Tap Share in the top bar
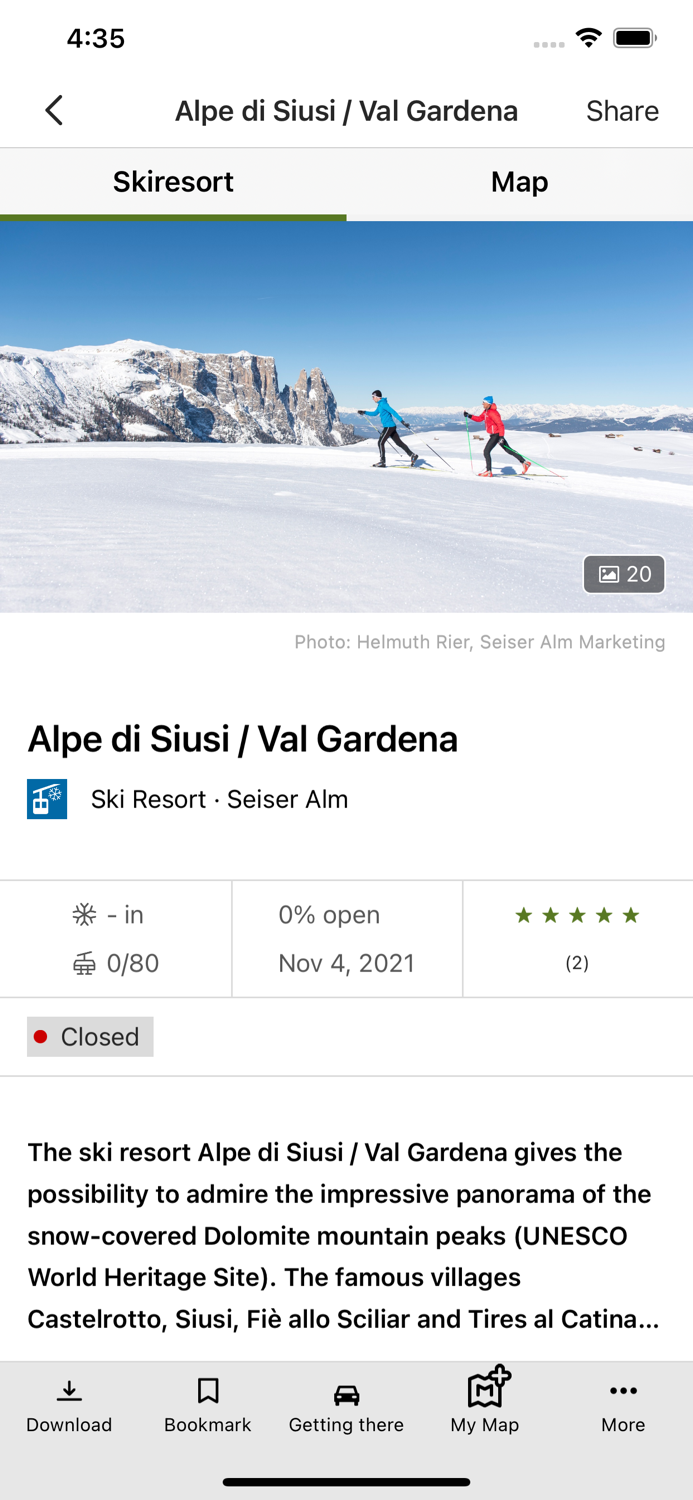The height and width of the screenshot is (1500, 693). click(x=622, y=111)
